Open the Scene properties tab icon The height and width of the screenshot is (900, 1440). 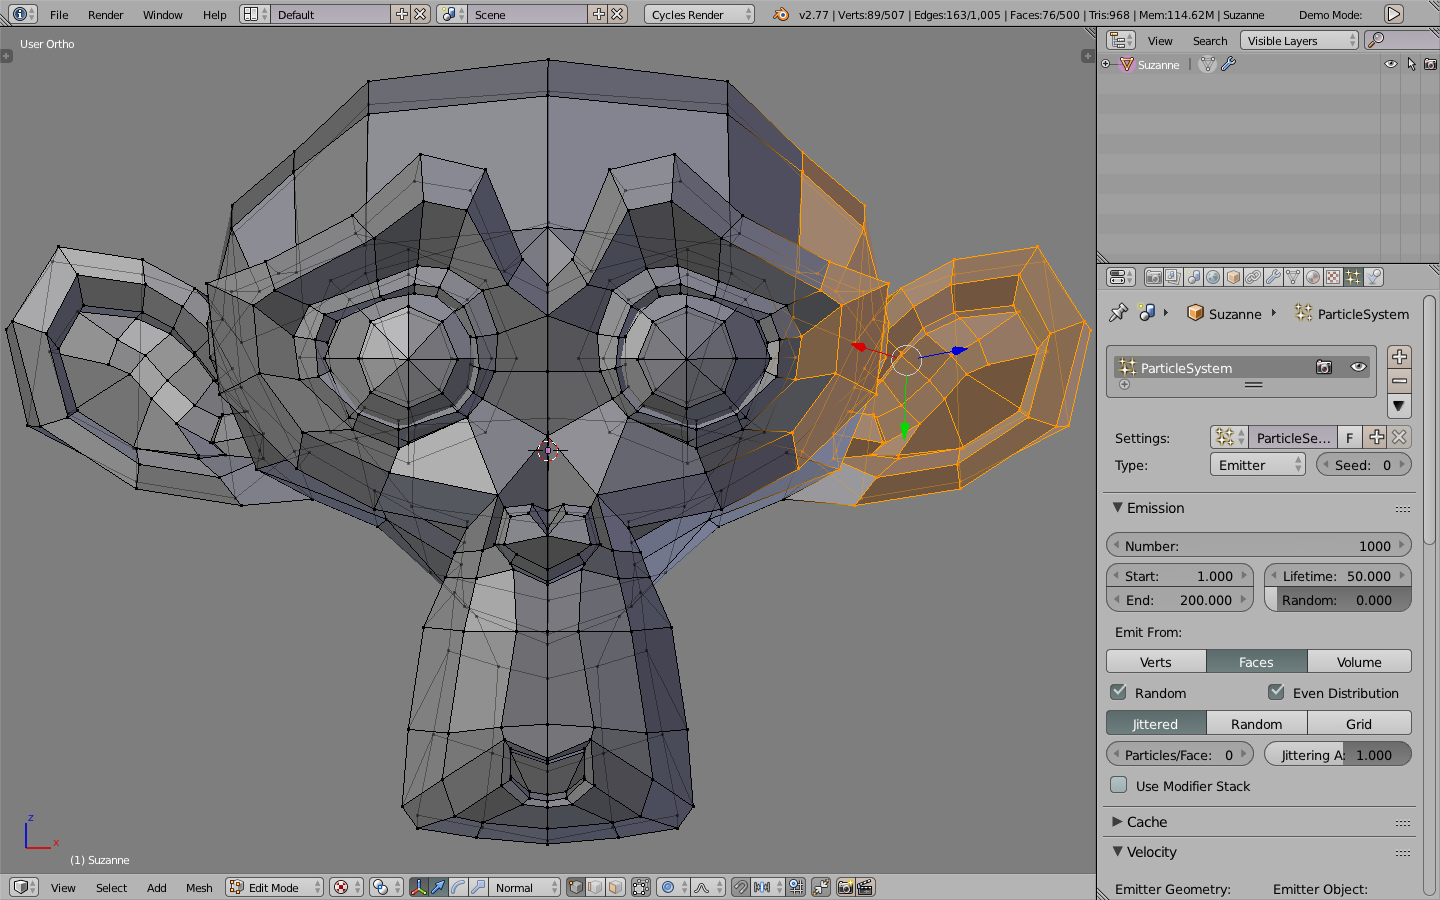(1193, 277)
